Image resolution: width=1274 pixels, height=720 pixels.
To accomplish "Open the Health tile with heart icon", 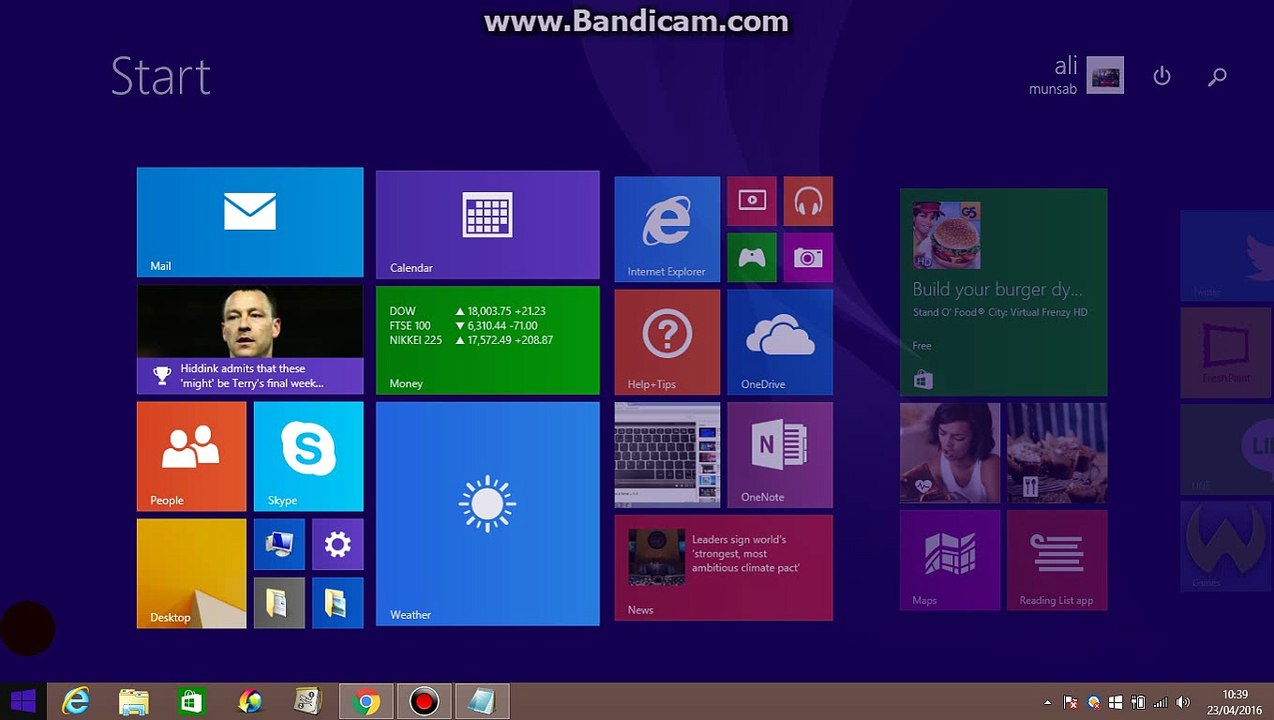I will 950,453.
